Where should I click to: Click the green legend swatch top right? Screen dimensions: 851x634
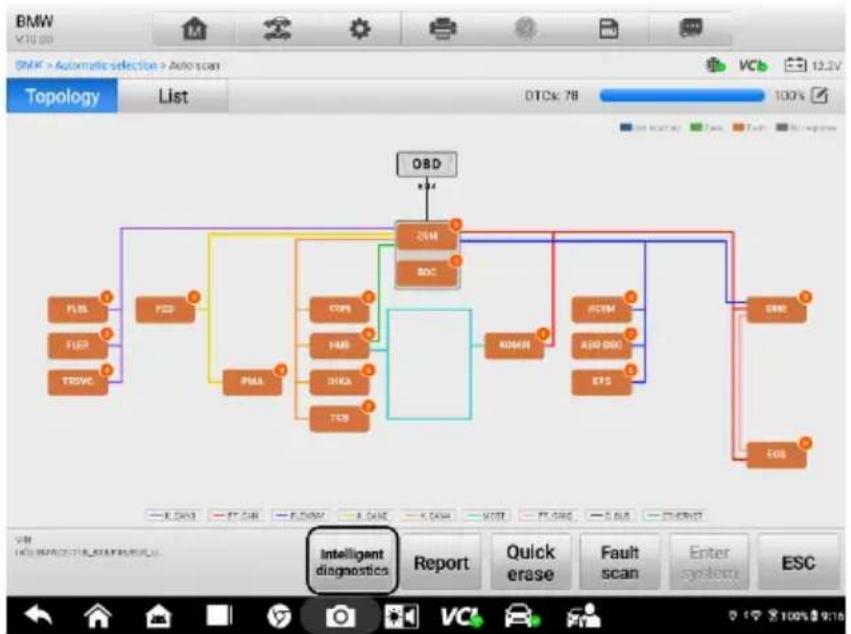(695, 128)
